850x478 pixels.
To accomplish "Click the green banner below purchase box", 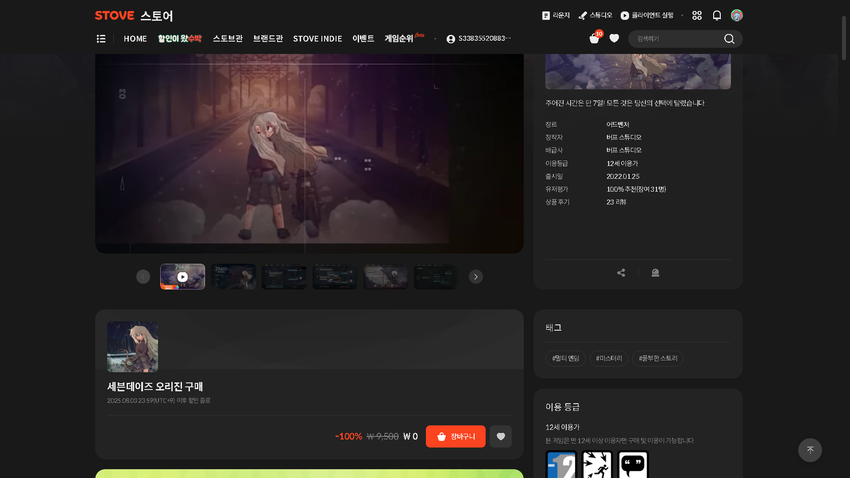I will click(309, 474).
